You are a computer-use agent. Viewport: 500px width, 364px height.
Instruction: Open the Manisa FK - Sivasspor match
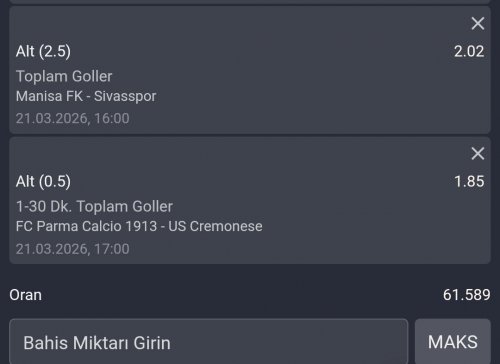coord(86,96)
